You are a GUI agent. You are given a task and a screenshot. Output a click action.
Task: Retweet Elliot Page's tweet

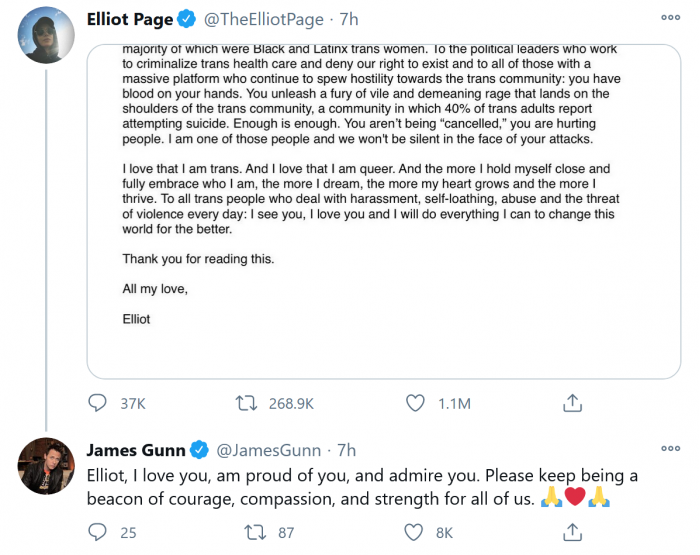(x=245, y=403)
